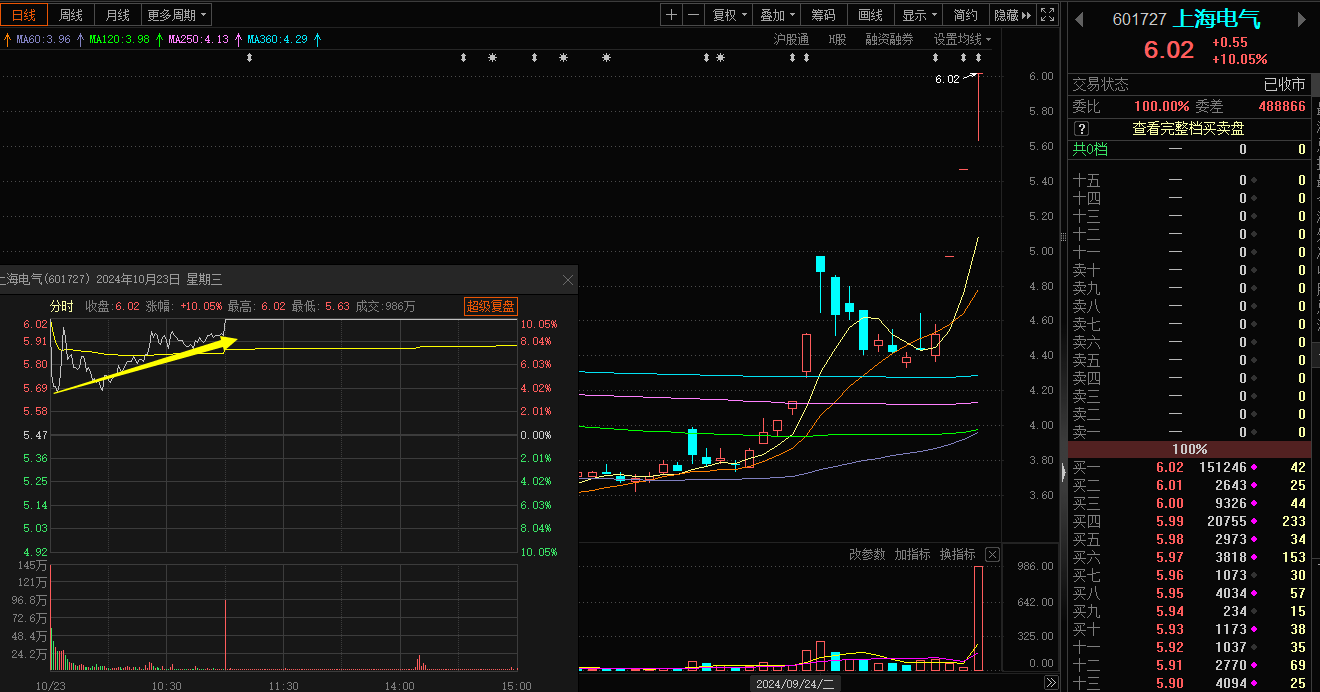Click 画线 drawing tools button
This screenshot has height=692, width=1320.
tap(871, 15)
